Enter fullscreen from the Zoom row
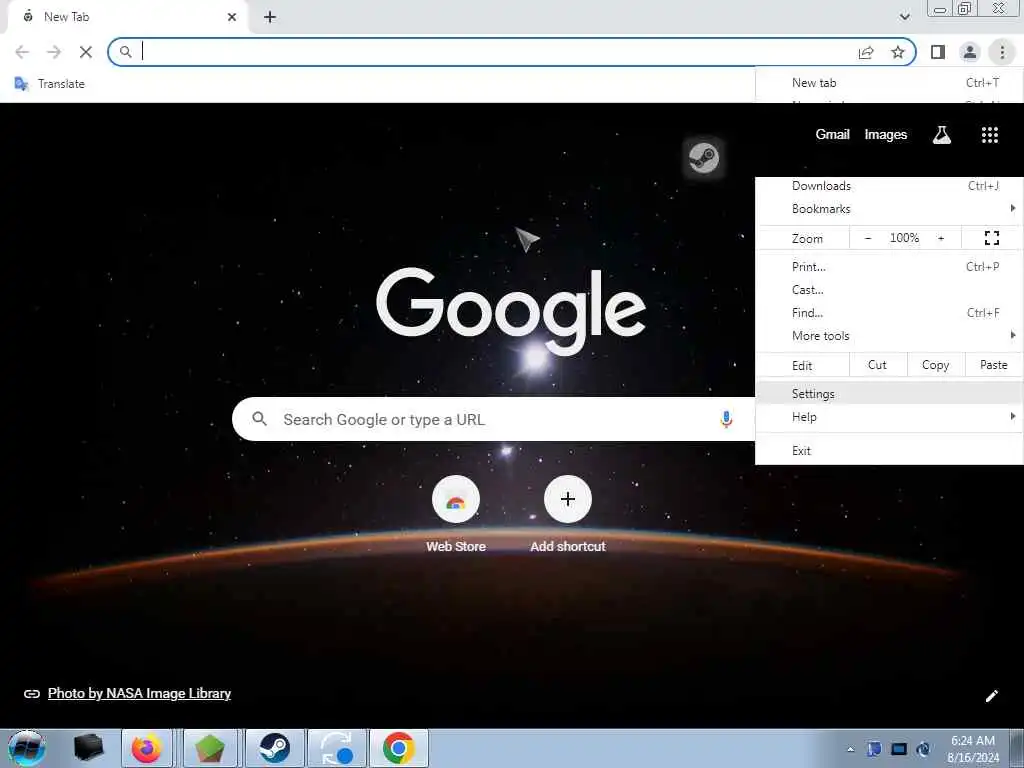 tap(991, 238)
